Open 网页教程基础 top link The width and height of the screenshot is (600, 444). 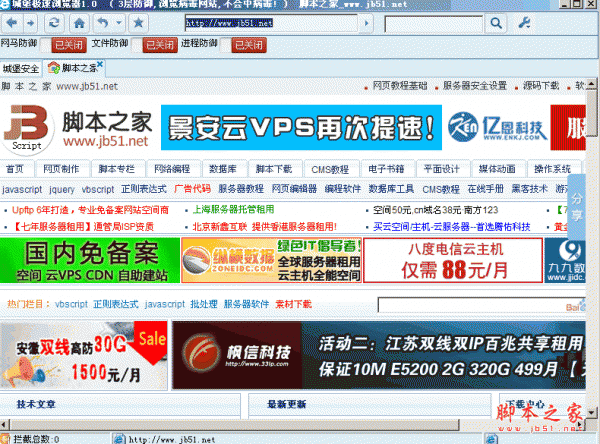(400, 86)
